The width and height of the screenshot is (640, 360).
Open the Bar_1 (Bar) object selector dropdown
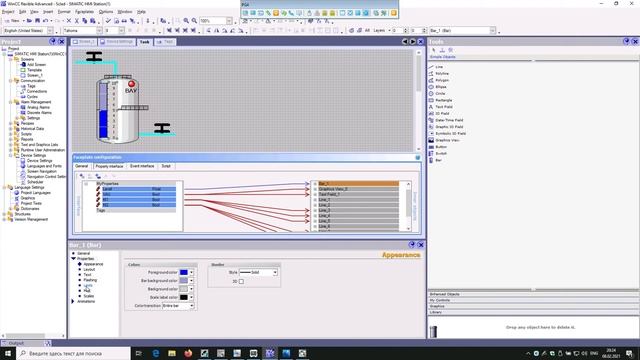pos(493,31)
